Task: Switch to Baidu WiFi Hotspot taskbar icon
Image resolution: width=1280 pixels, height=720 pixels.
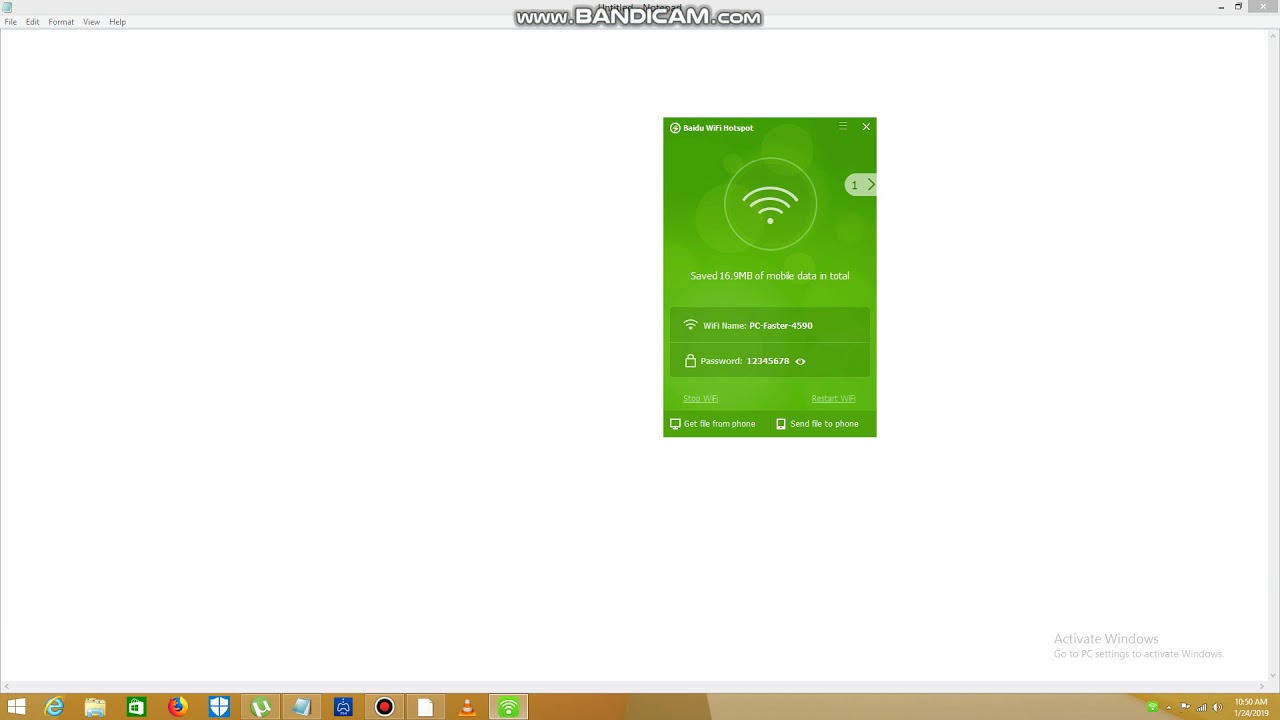Action: point(508,707)
